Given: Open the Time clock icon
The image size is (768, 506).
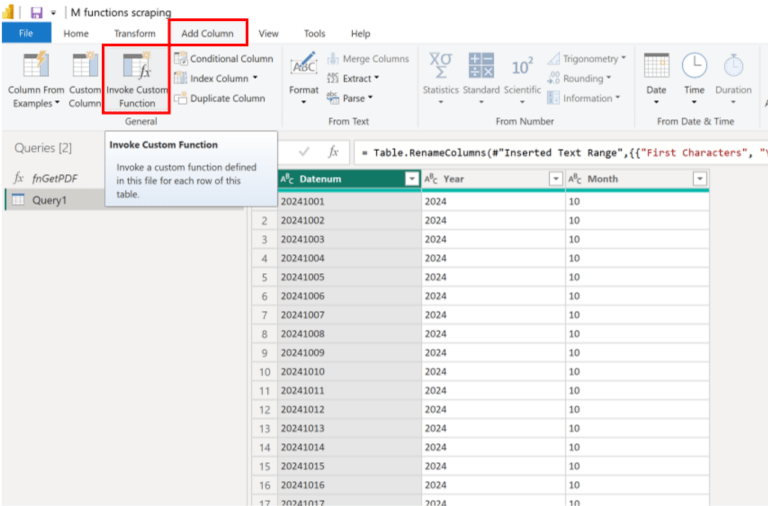Looking at the screenshot, I should (x=694, y=66).
